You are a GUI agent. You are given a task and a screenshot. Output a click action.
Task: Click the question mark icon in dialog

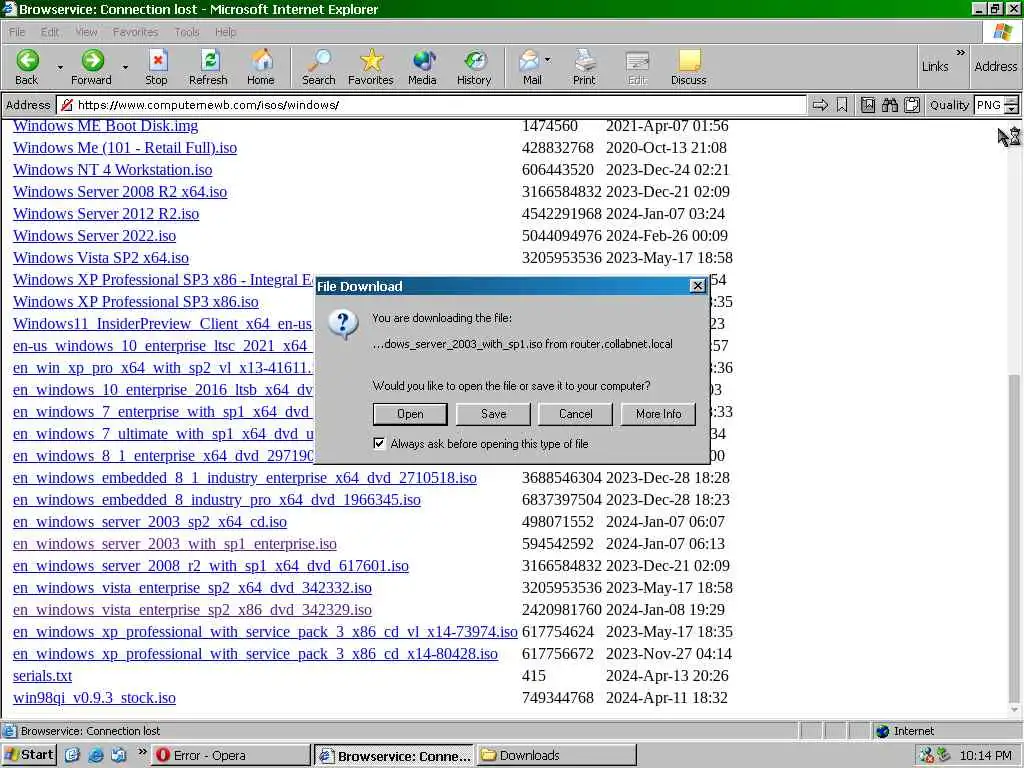(x=344, y=324)
